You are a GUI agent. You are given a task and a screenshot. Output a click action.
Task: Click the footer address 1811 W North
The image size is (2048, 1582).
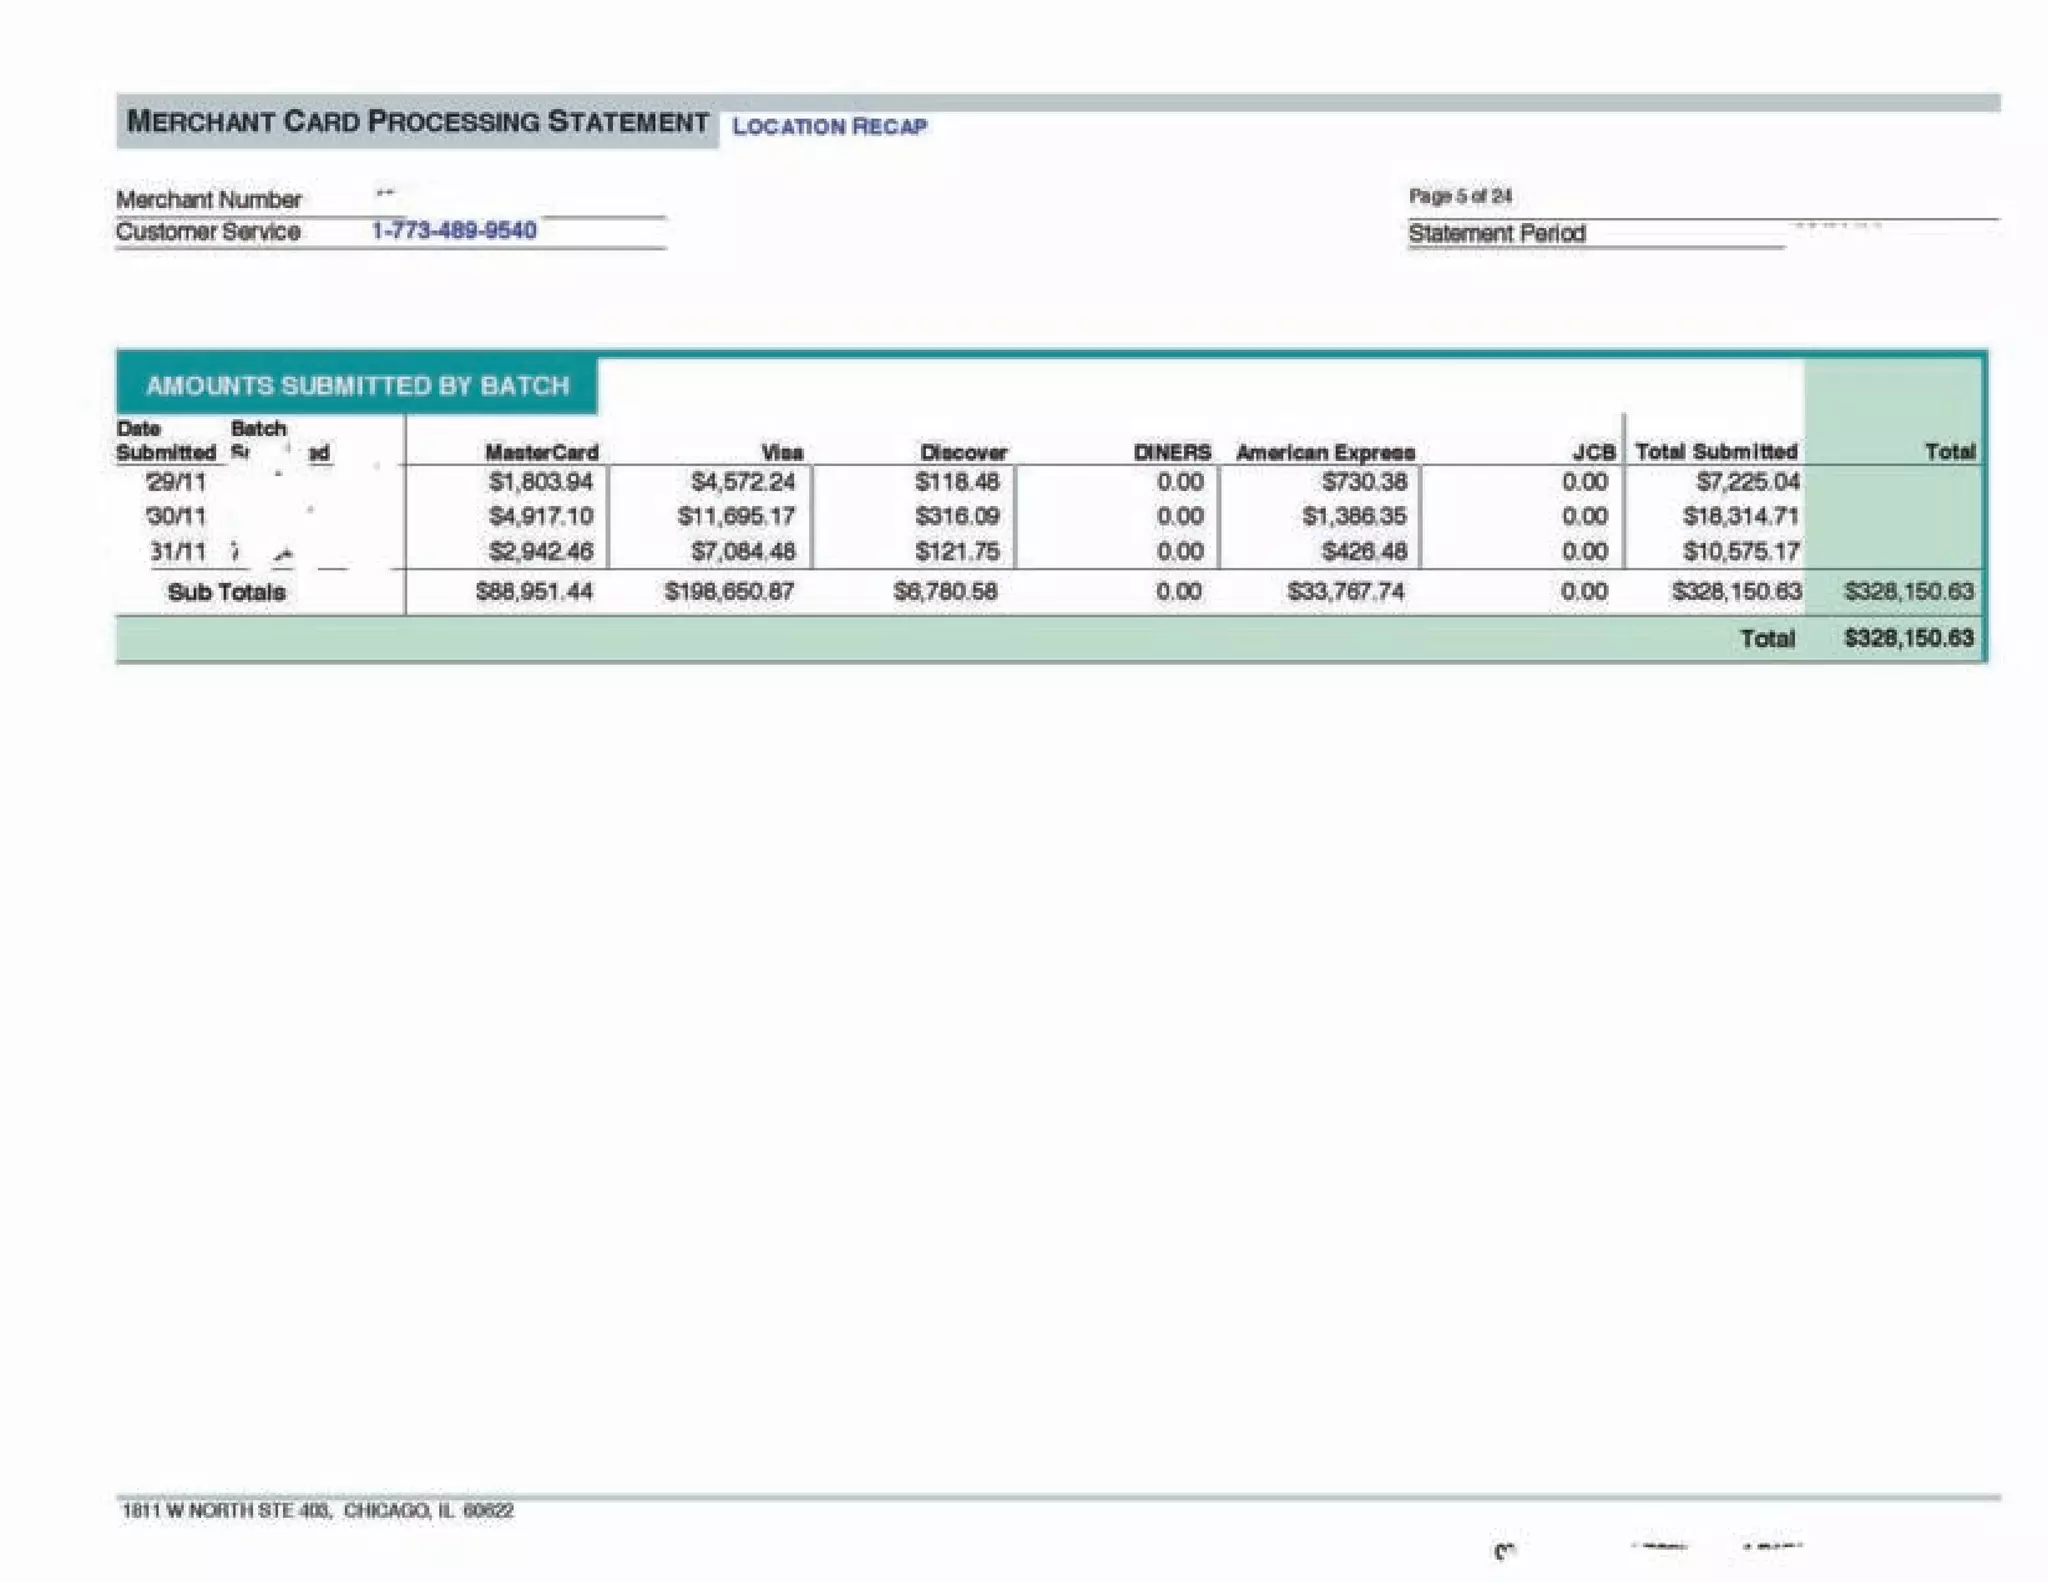tap(317, 1510)
